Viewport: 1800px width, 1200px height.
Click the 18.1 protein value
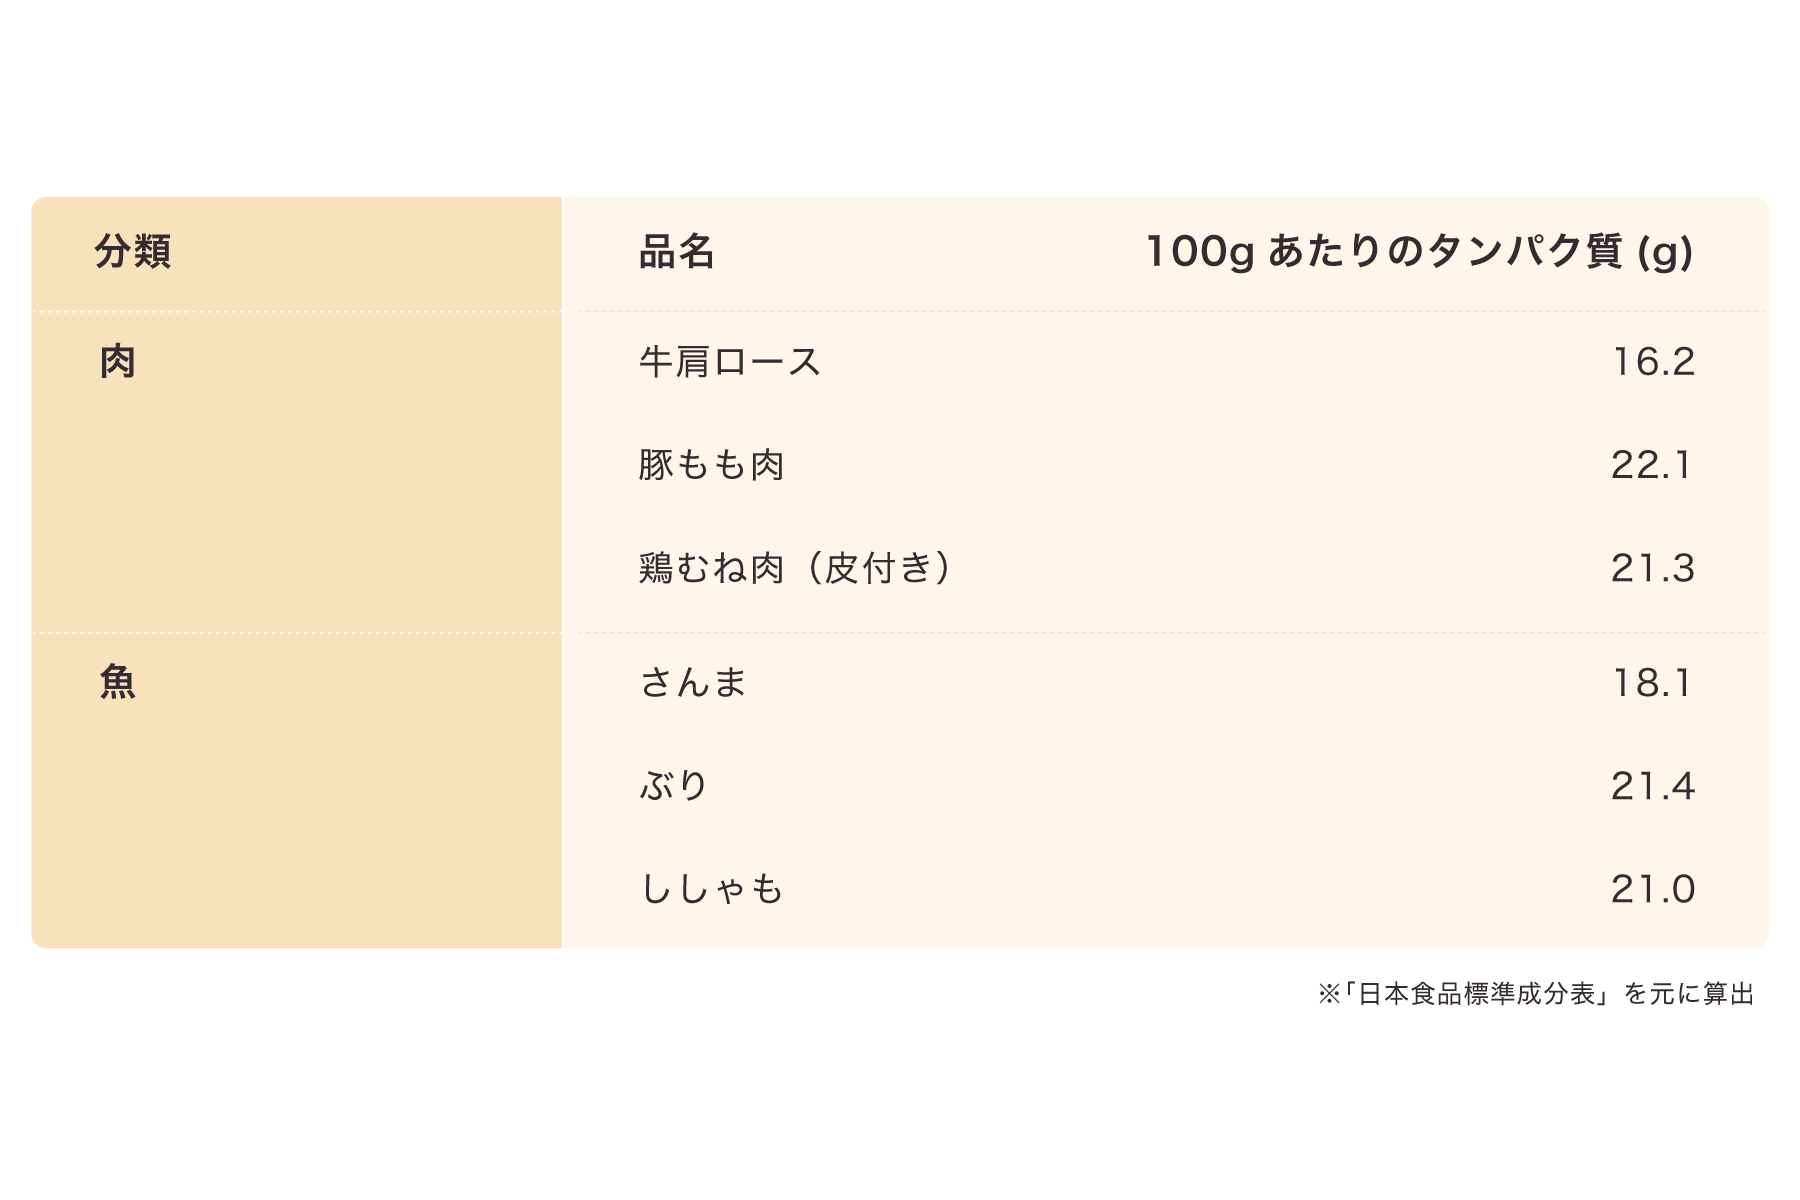1651,683
